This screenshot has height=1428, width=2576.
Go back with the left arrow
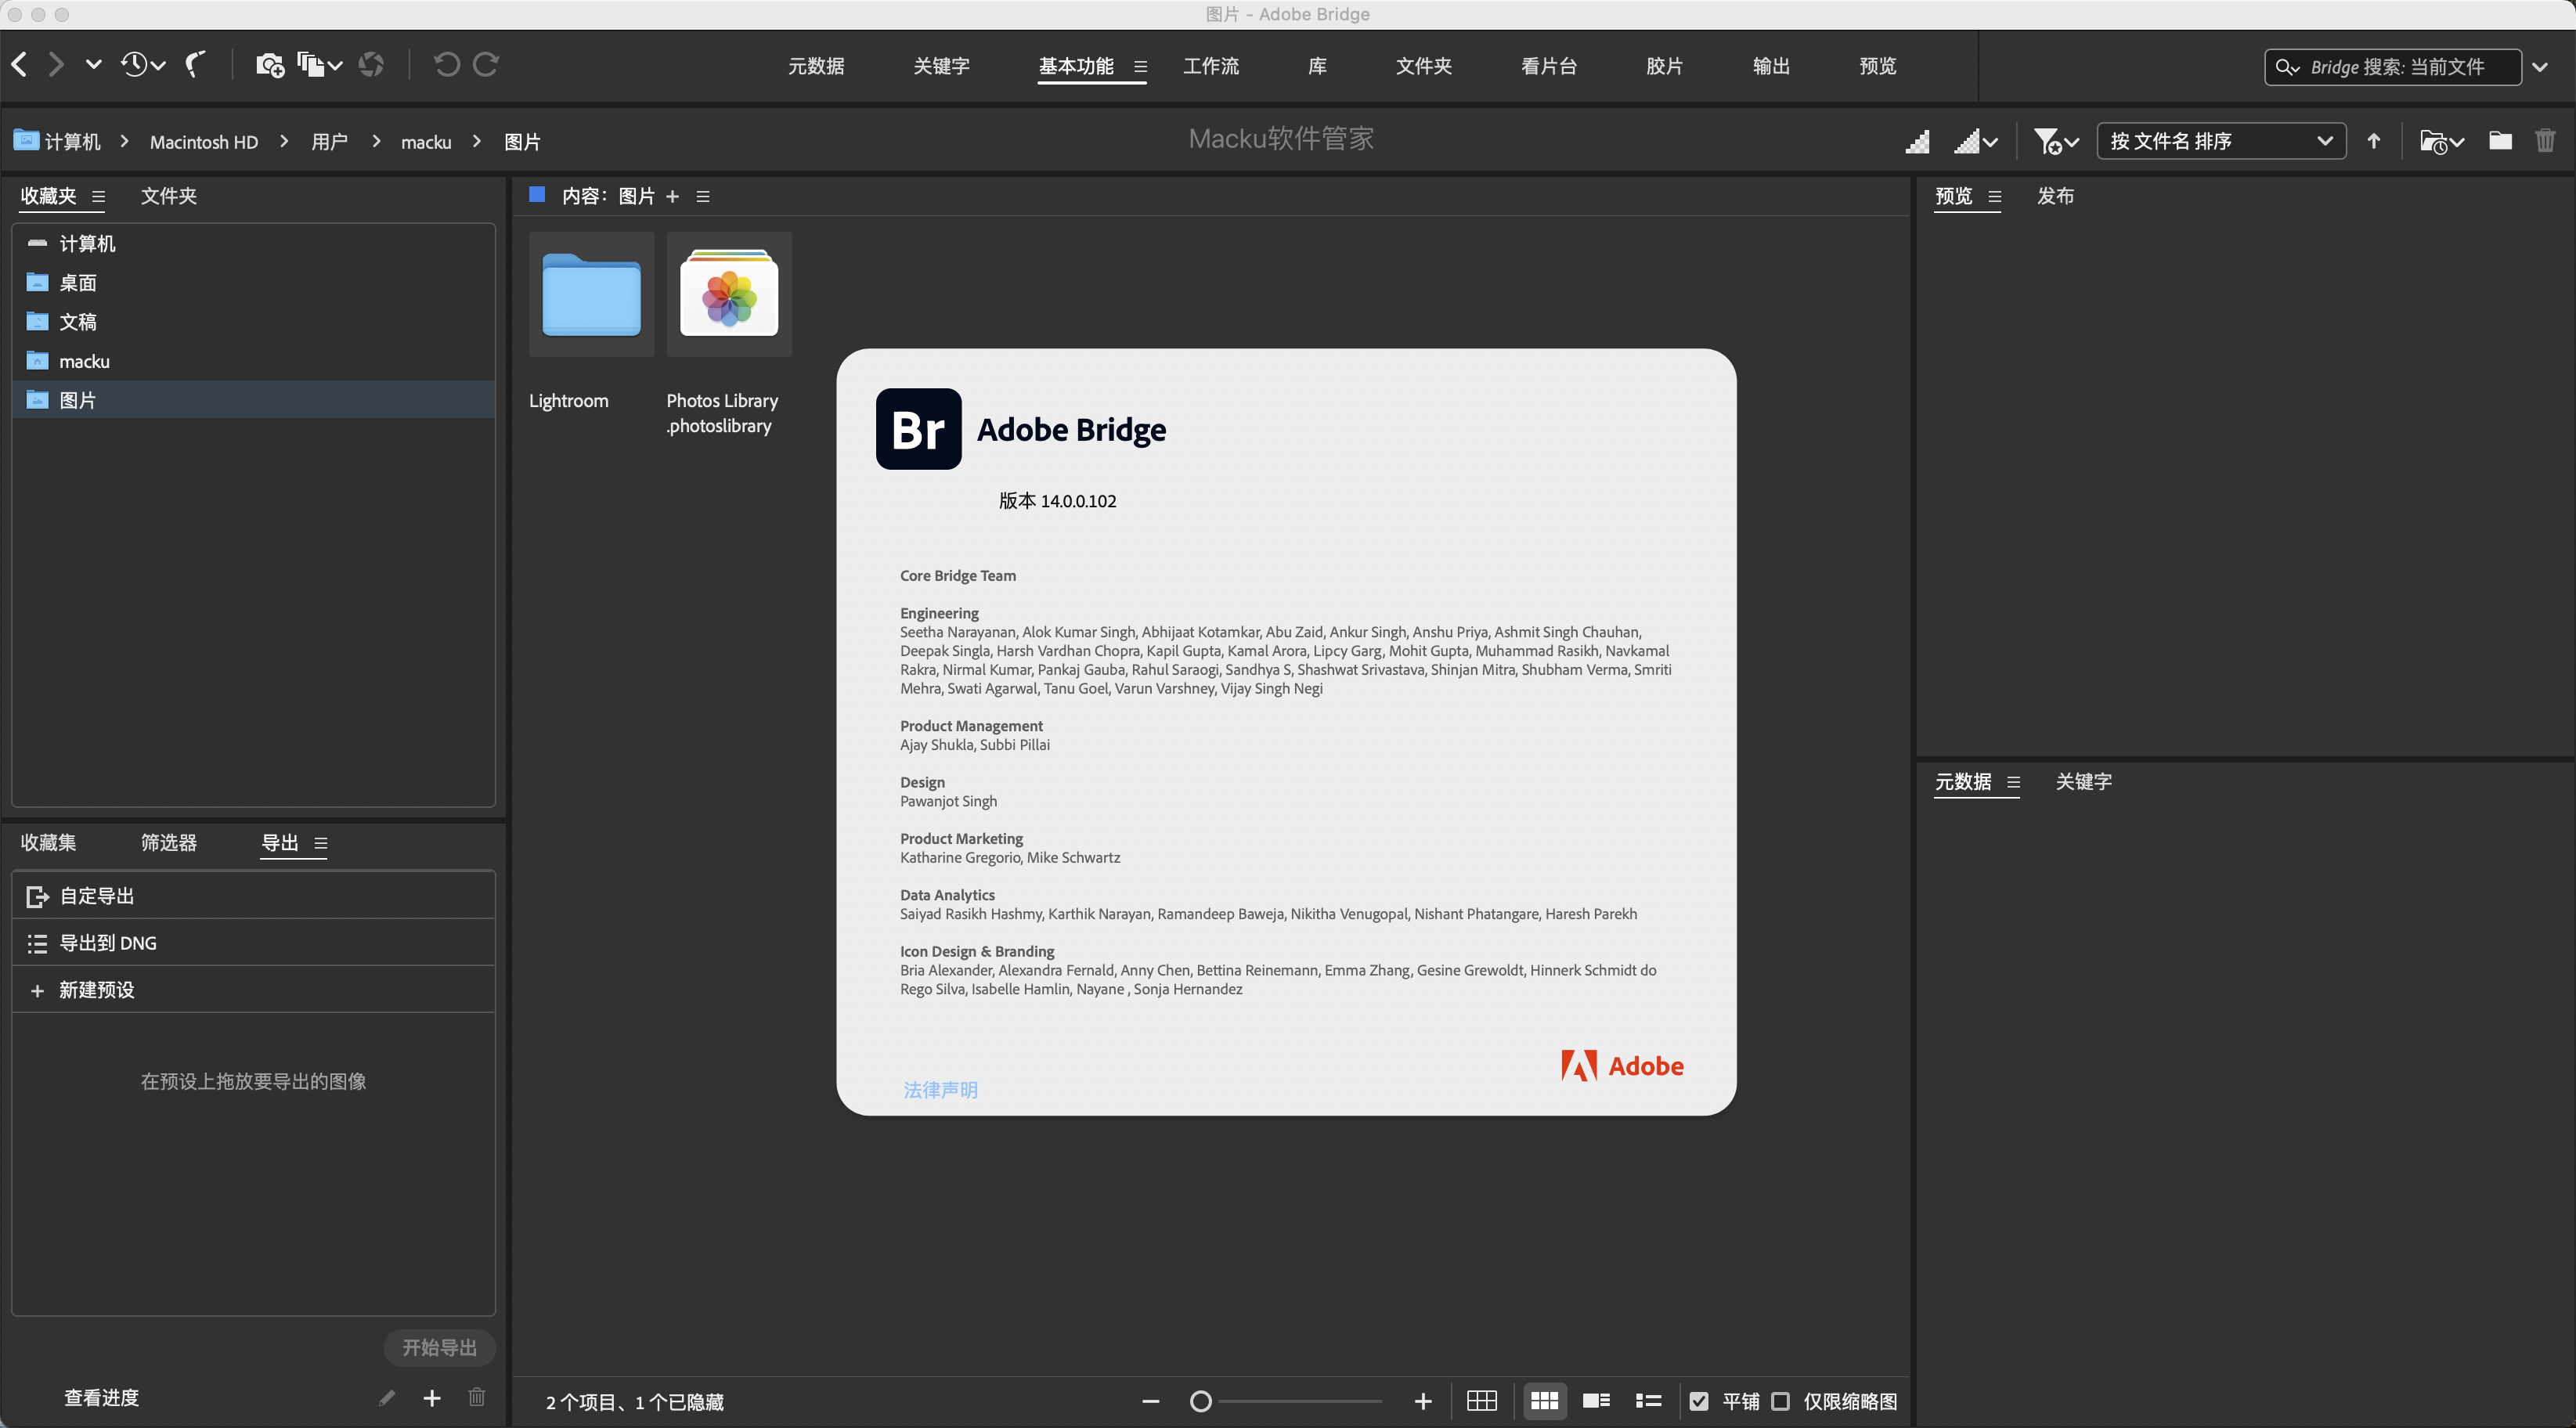(x=19, y=65)
